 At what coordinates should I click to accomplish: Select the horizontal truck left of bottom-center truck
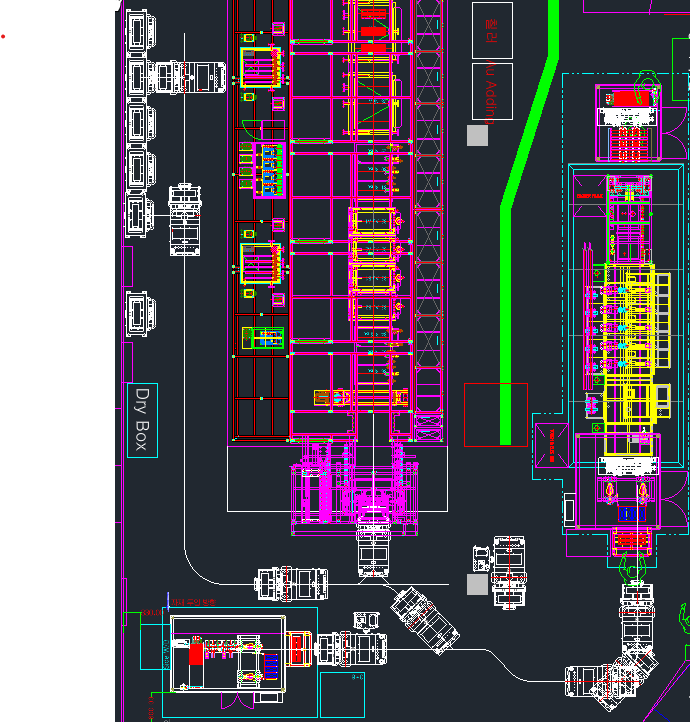(291, 584)
